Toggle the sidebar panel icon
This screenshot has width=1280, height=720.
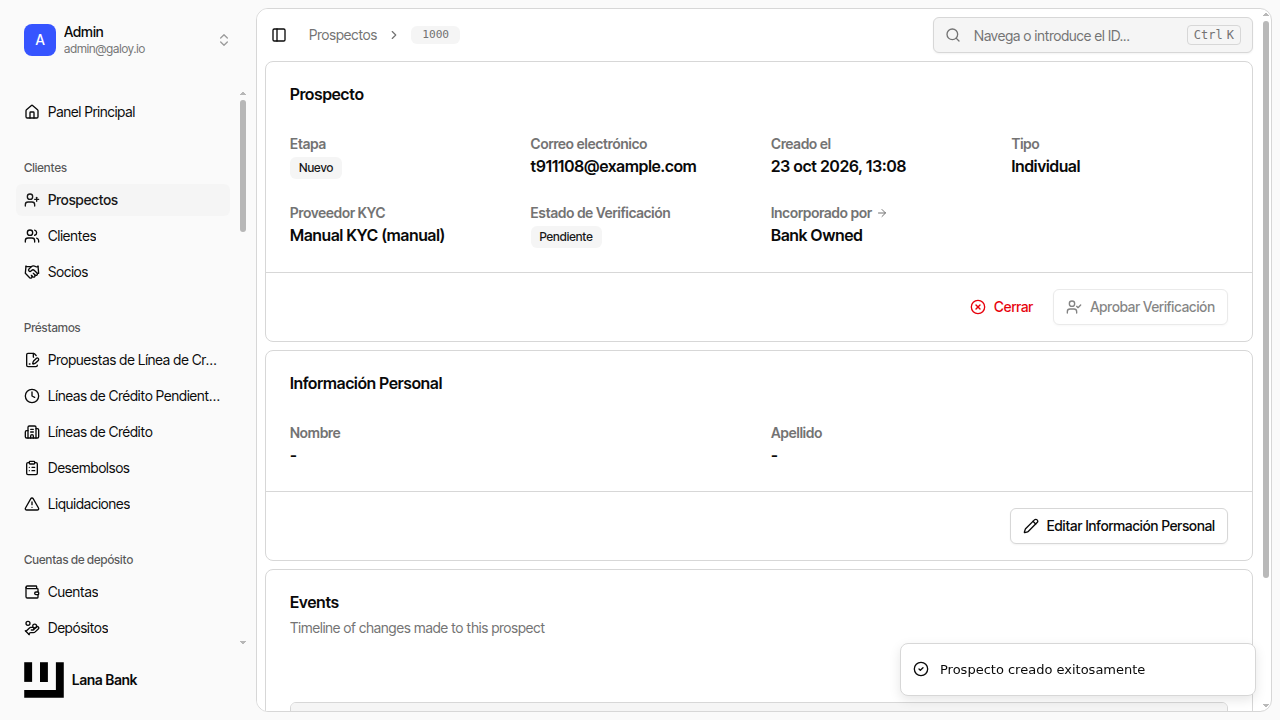279,35
